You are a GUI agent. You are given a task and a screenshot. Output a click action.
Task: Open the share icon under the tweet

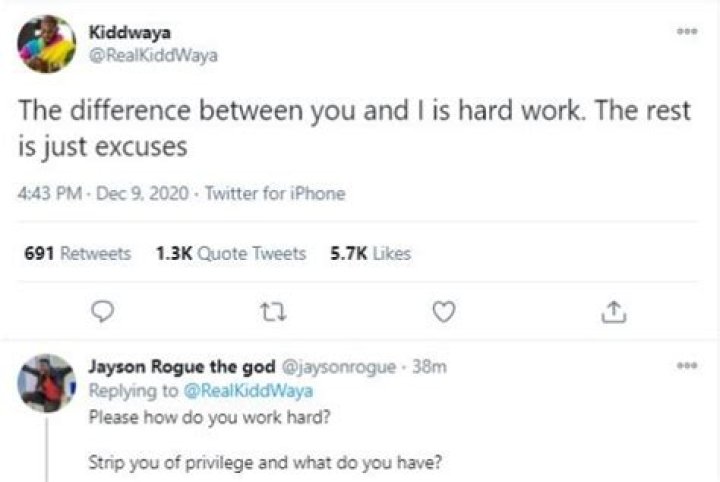coord(613,313)
